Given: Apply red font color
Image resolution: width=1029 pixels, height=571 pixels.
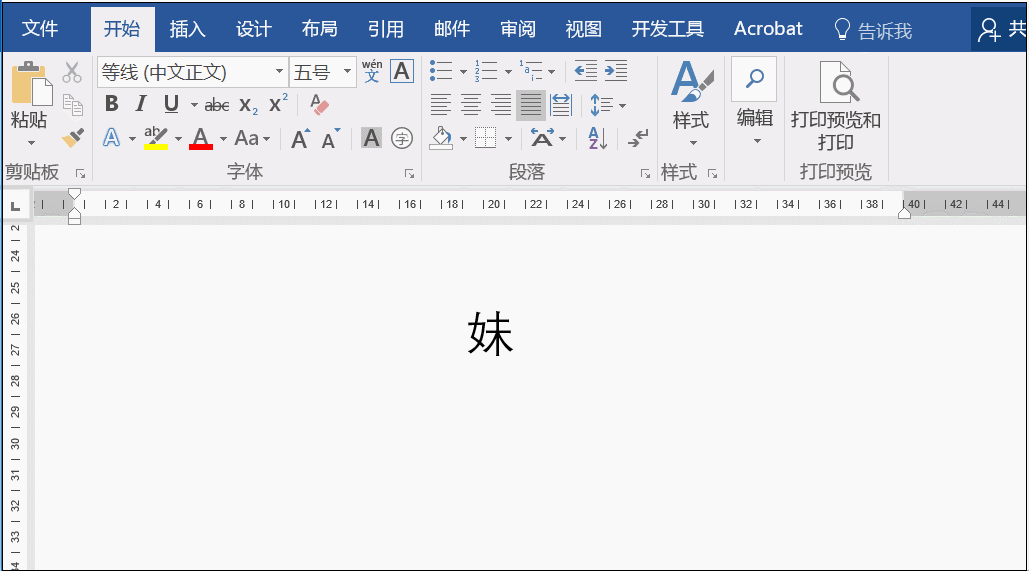Looking at the screenshot, I should click(201, 138).
